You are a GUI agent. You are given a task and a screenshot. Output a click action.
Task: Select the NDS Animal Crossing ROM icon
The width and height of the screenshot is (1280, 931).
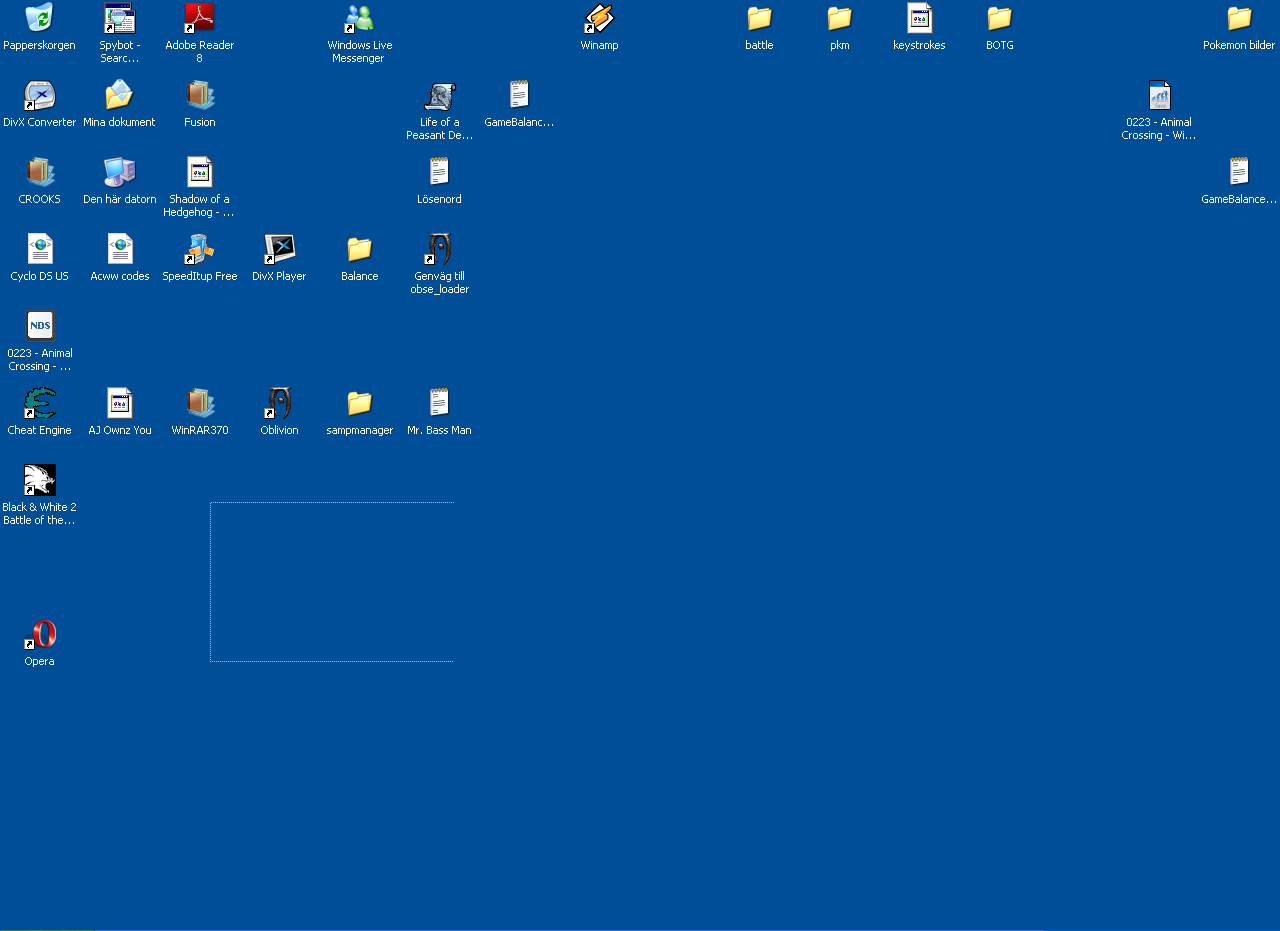[39, 326]
